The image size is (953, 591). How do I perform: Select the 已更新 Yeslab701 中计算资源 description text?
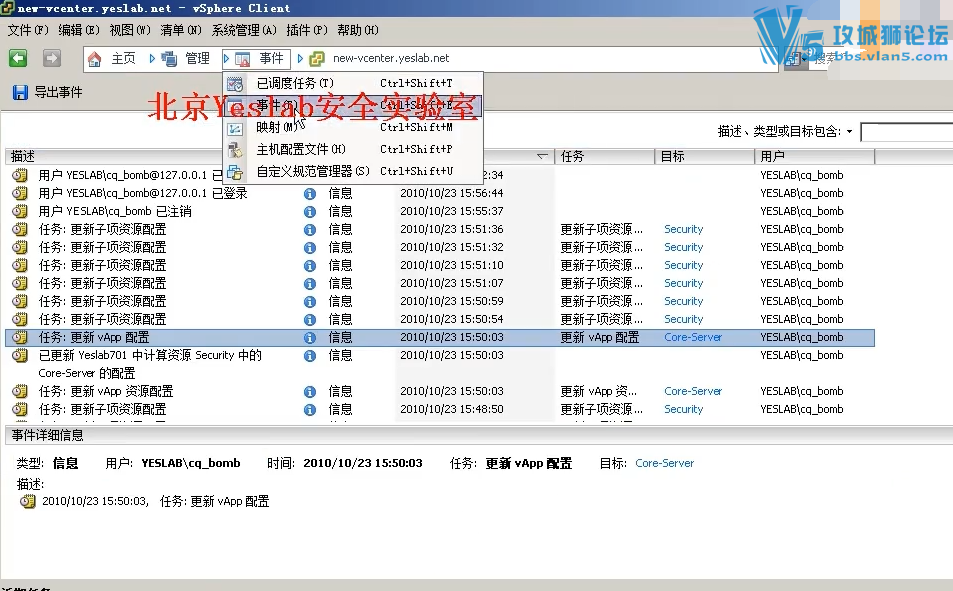(150, 364)
